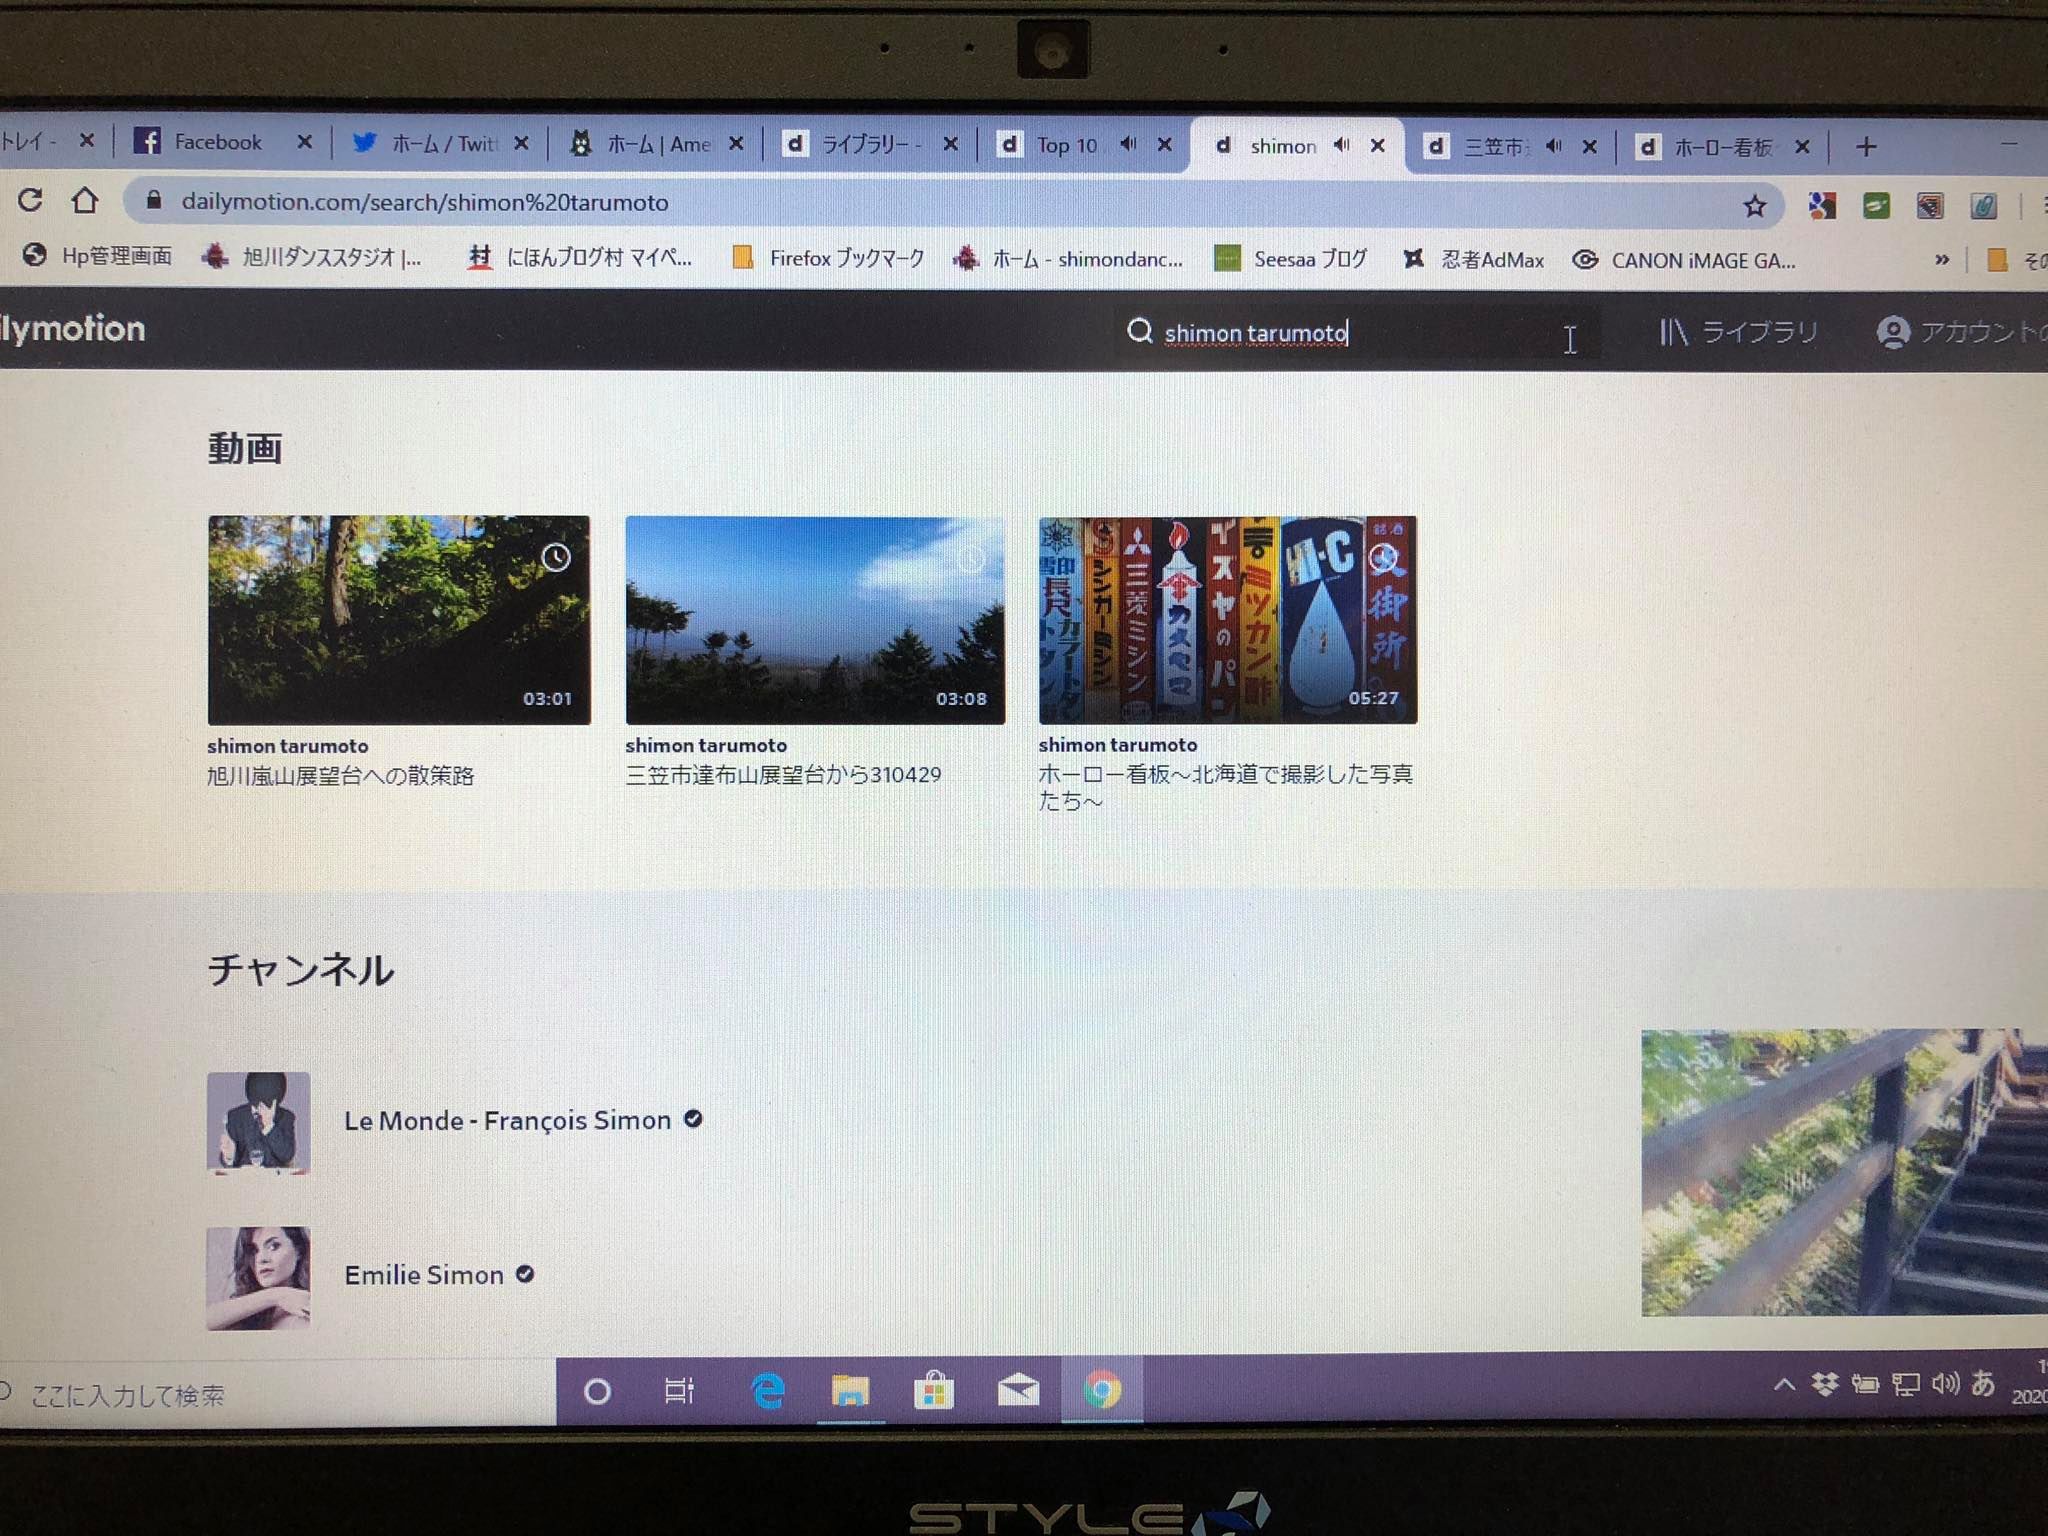The width and height of the screenshot is (2048, 1536).
Task: Close the Facebook tab
Action: click(x=304, y=142)
